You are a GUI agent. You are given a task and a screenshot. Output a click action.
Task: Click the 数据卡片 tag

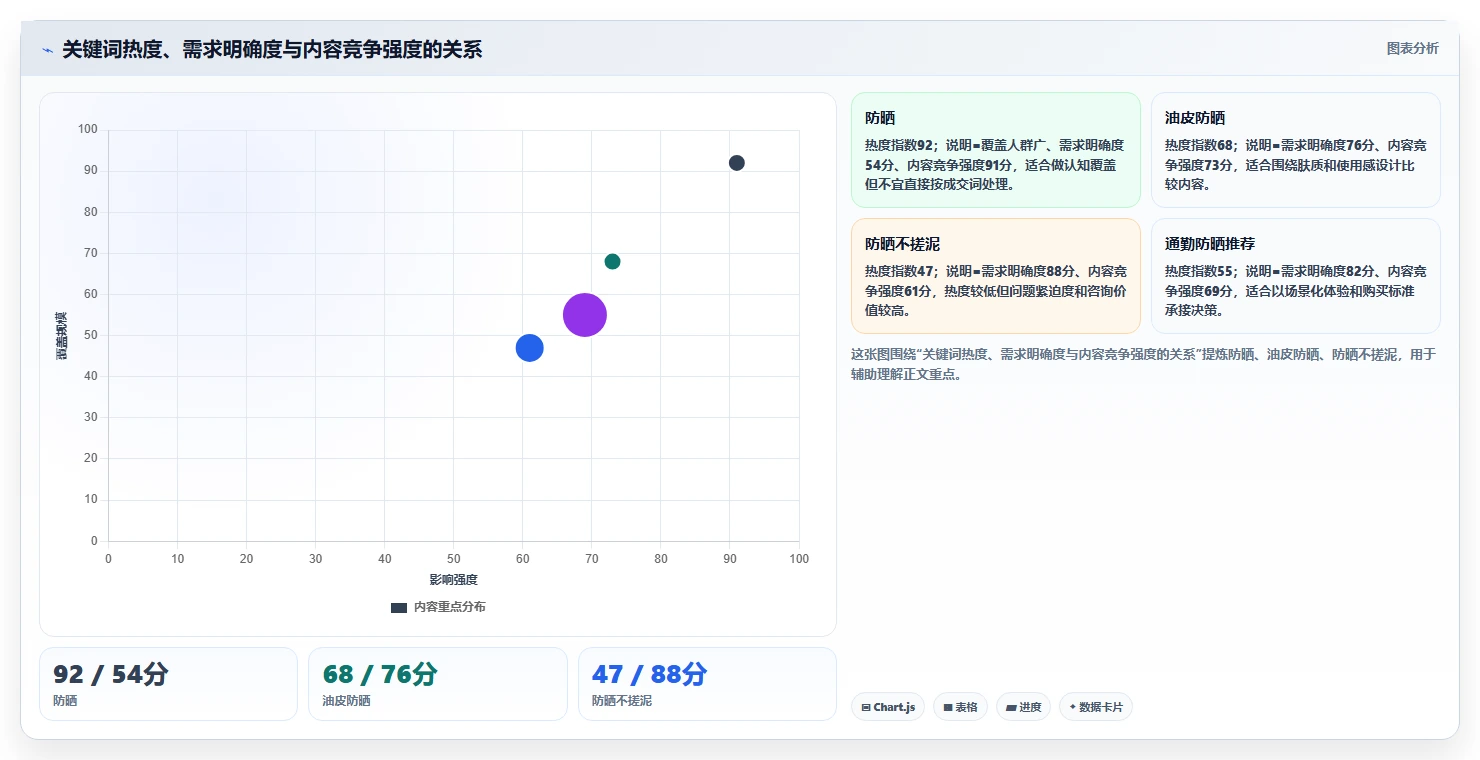pos(1096,707)
